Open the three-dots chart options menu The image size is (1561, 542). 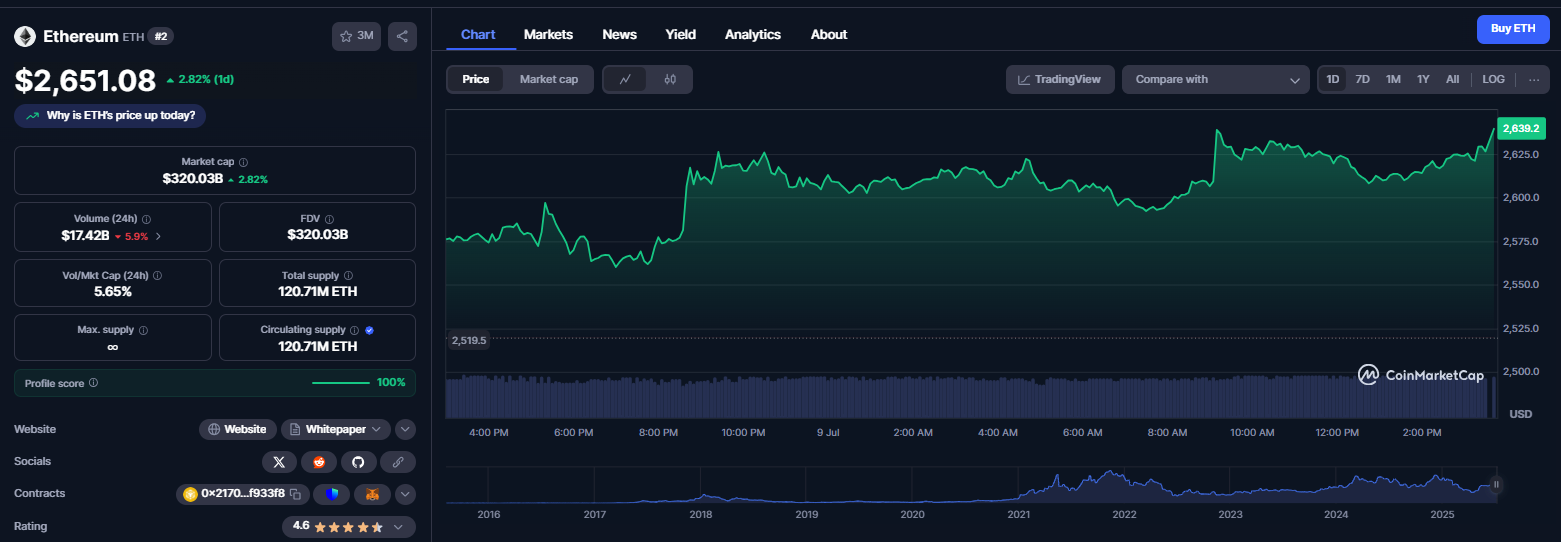pos(1534,79)
